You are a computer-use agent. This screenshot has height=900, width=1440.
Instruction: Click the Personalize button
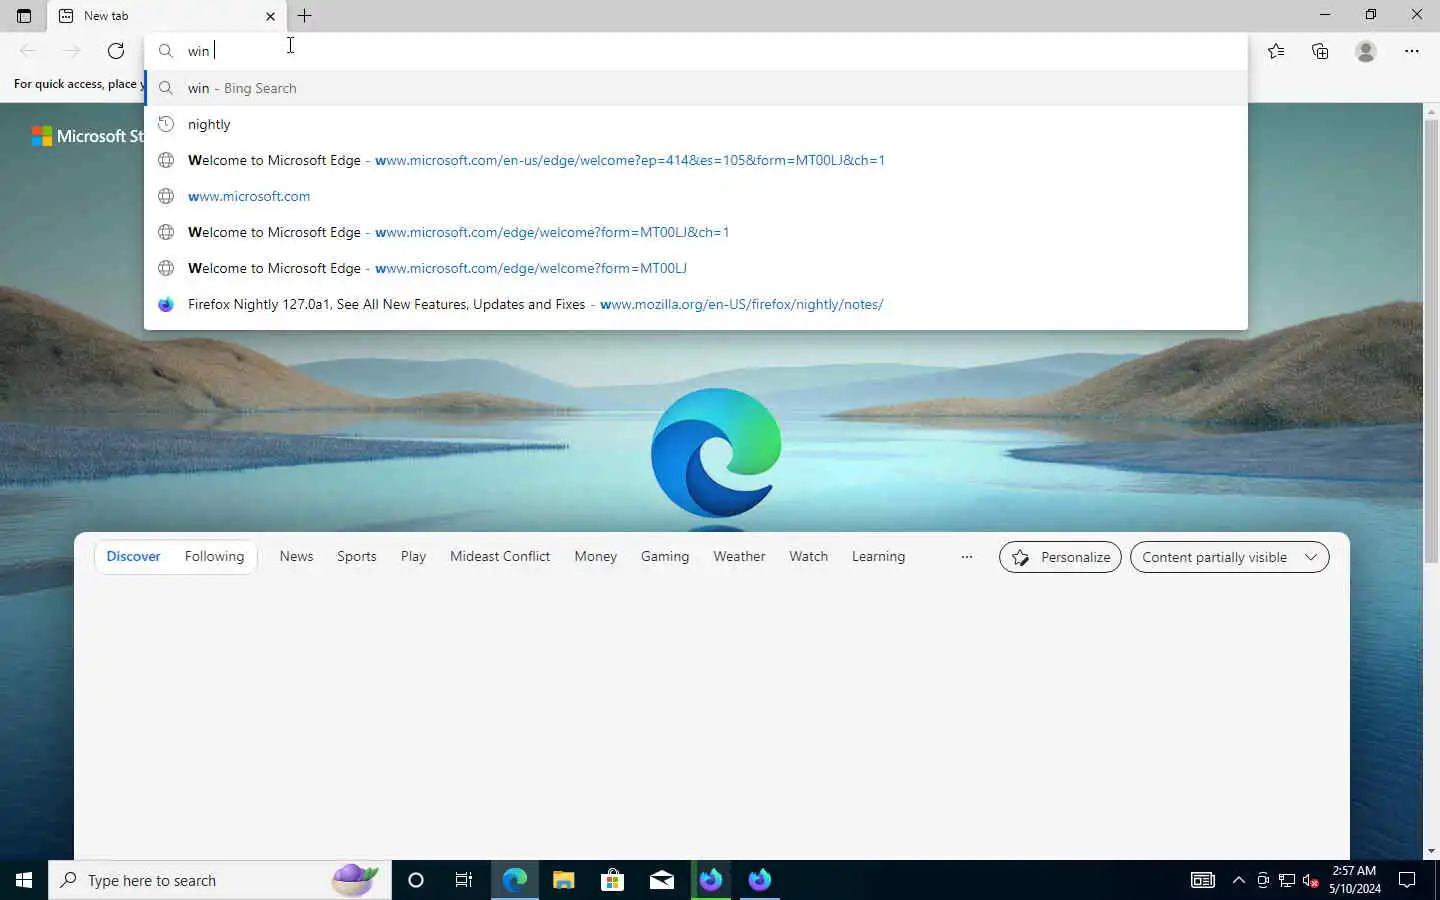coord(1060,557)
